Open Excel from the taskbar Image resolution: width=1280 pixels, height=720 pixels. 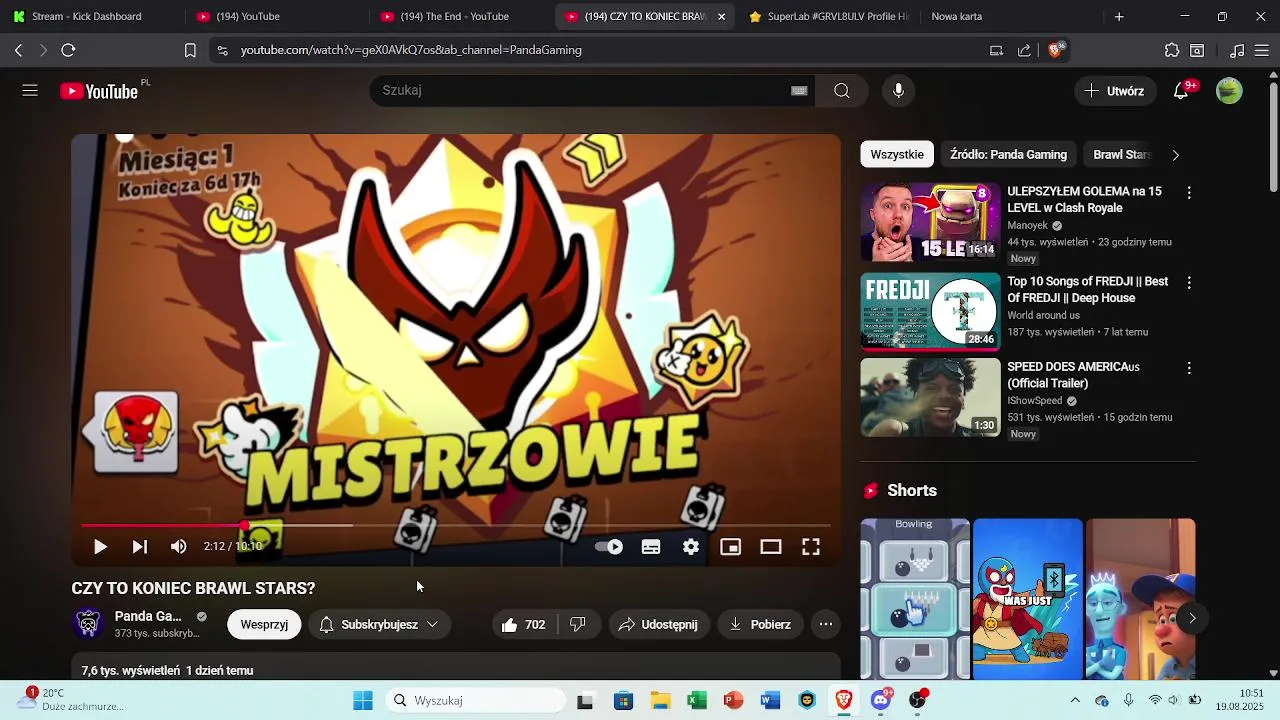click(x=697, y=701)
